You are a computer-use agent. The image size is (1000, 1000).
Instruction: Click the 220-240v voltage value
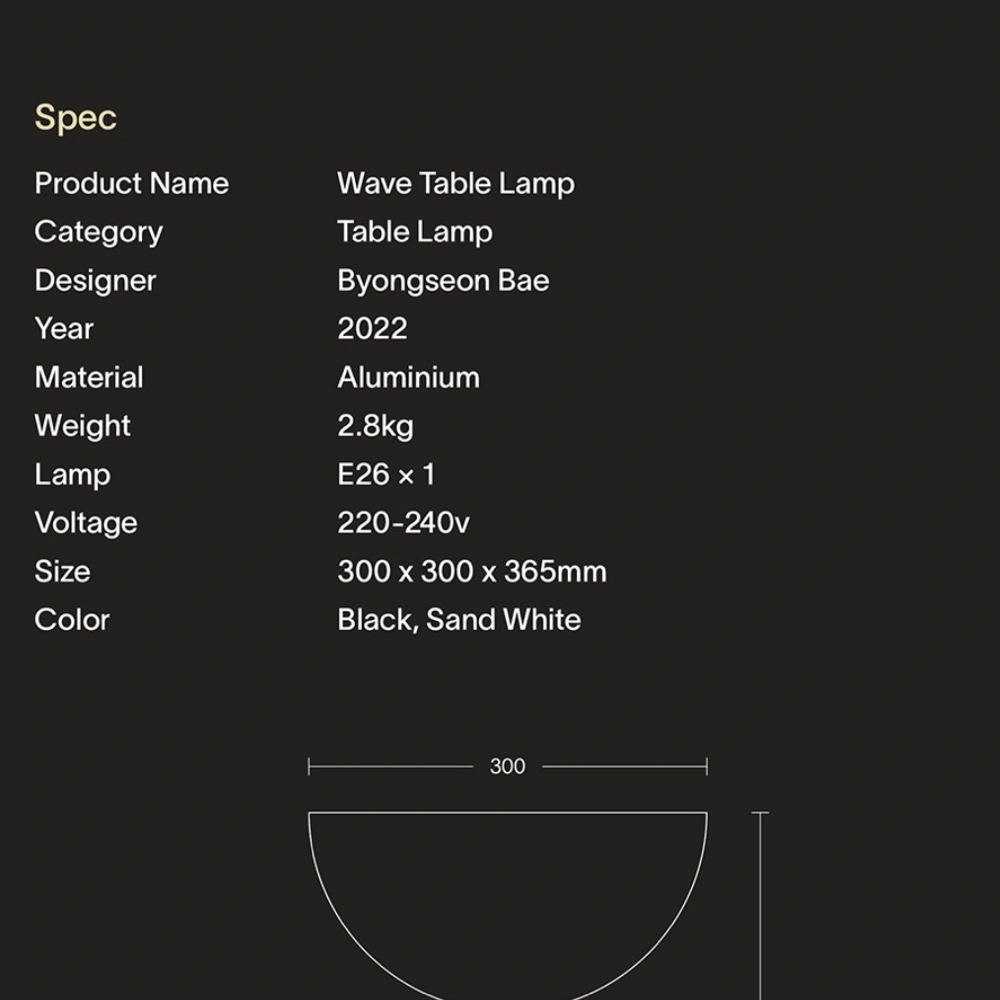coord(403,523)
